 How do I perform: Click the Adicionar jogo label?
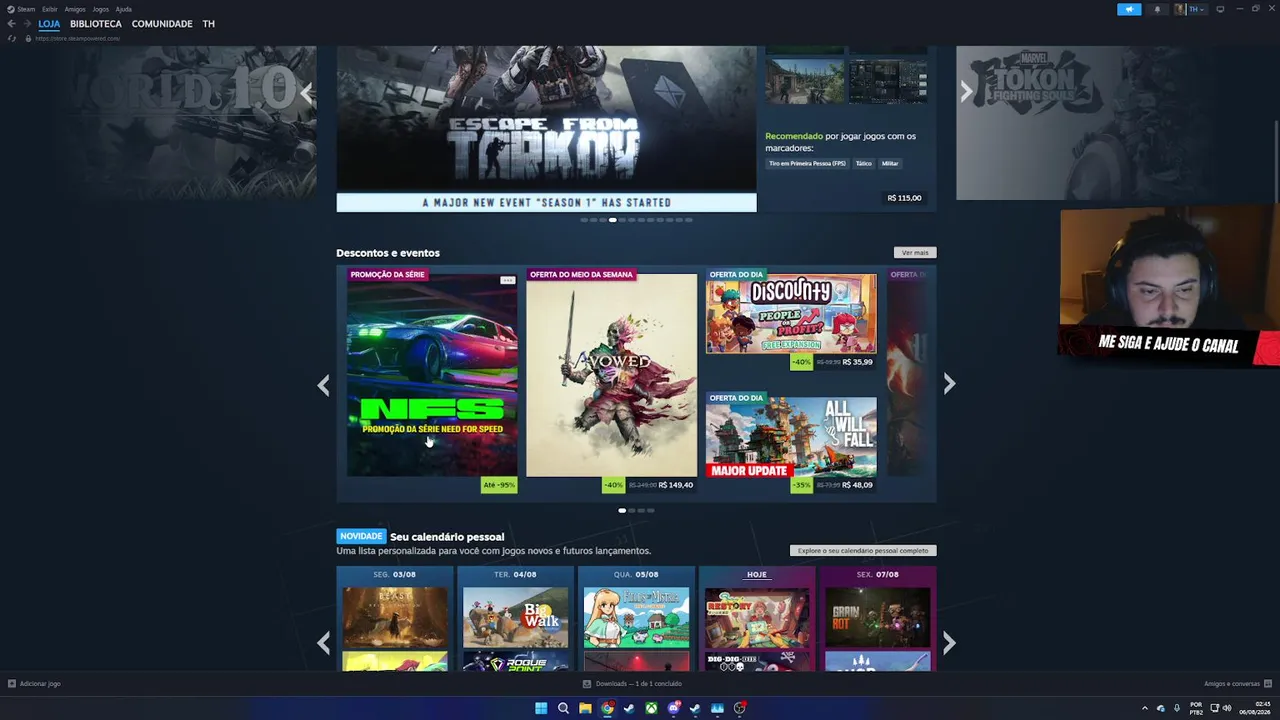pos(40,684)
